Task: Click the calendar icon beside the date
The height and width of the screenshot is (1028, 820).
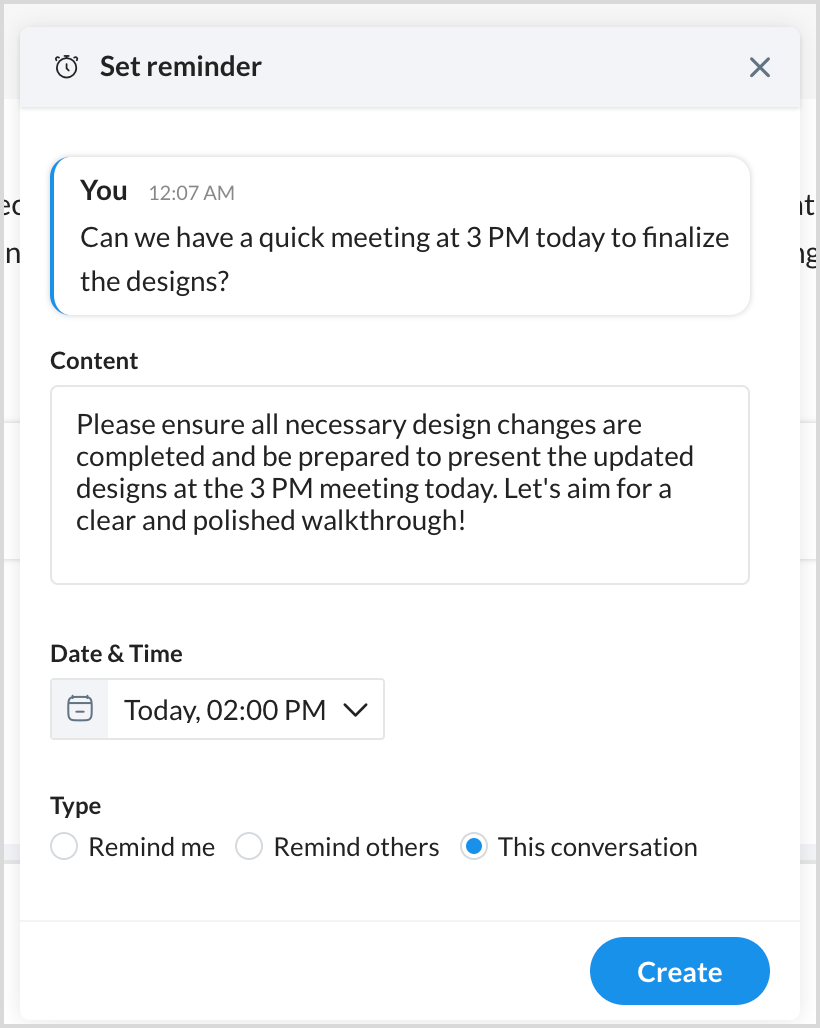Action: pyautogui.click(x=80, y=709)
